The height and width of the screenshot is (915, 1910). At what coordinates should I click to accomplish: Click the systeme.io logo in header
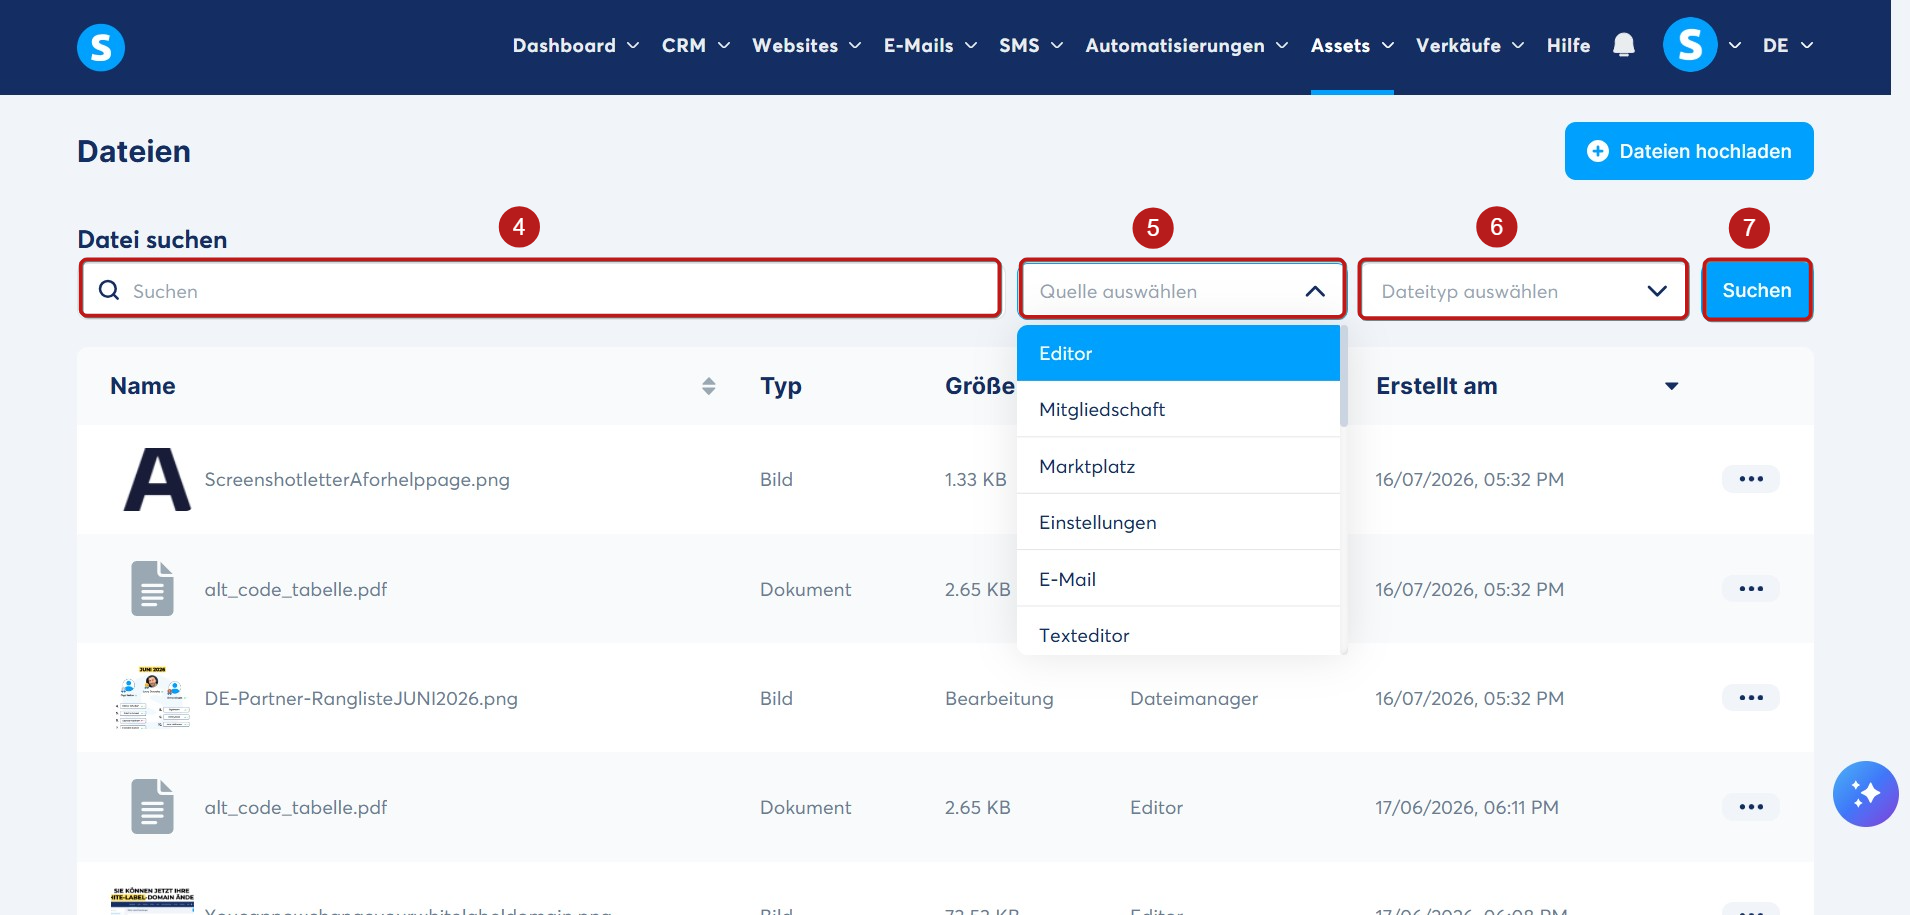(101, 47)
